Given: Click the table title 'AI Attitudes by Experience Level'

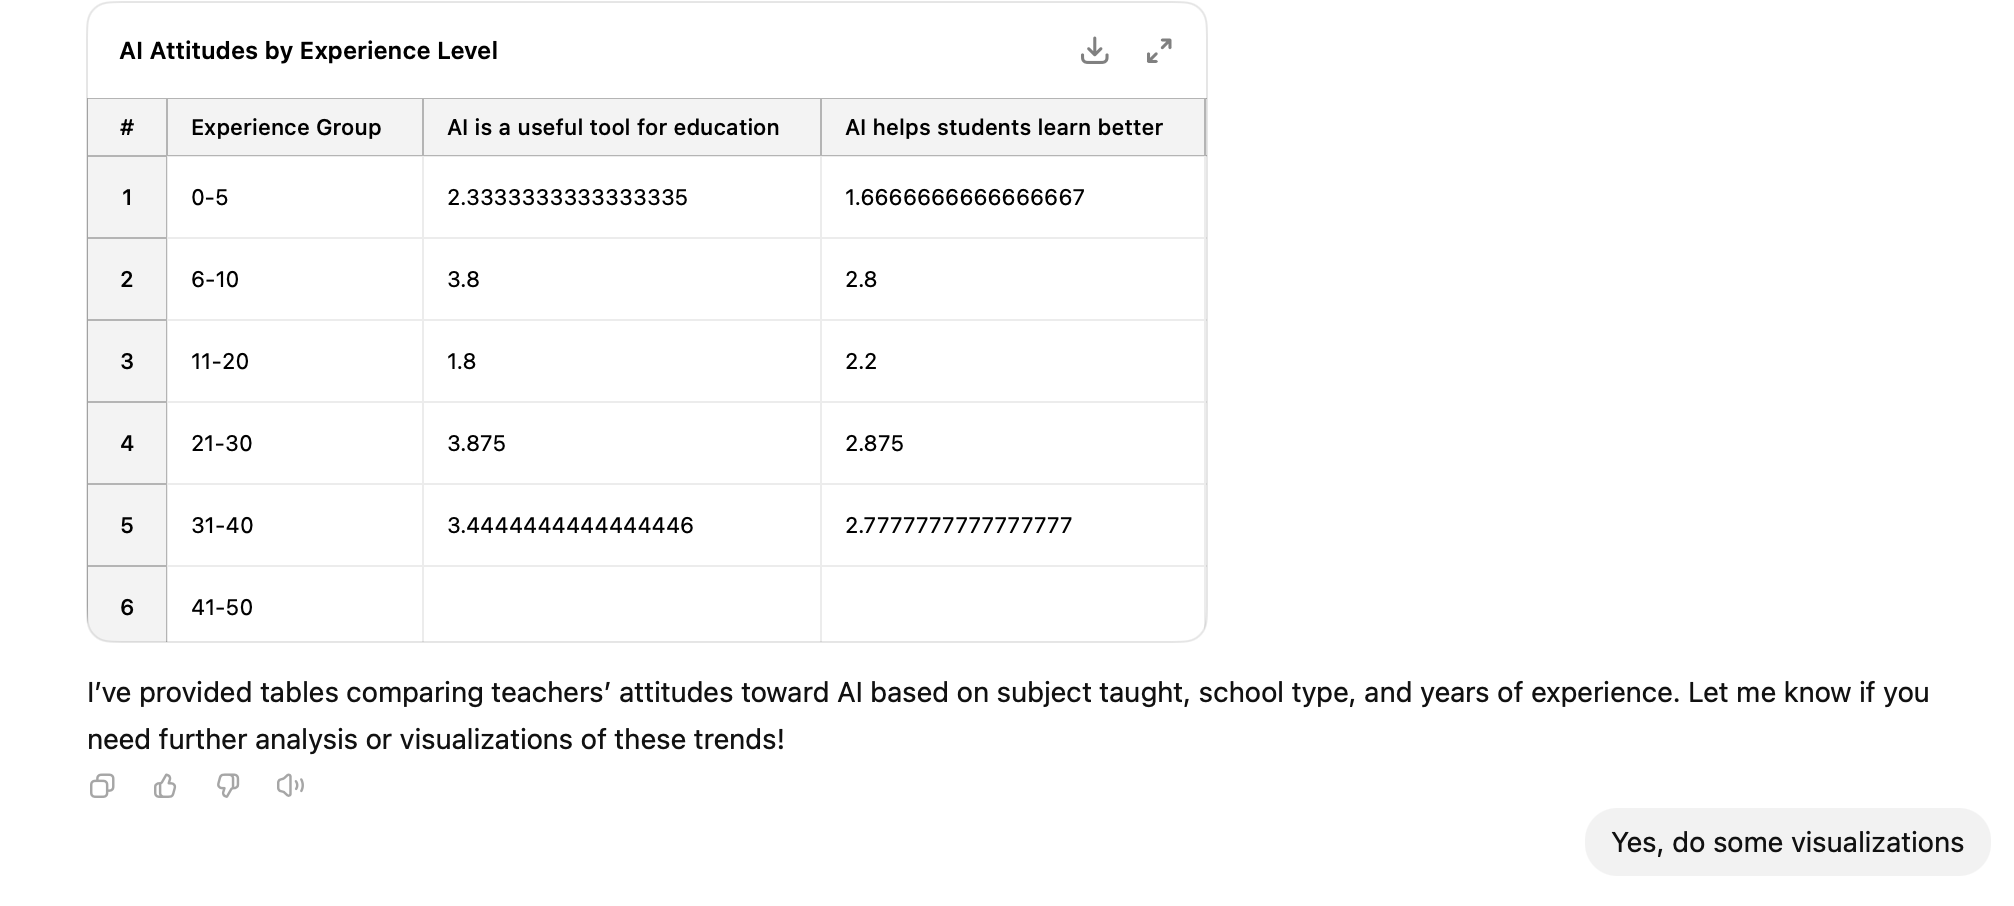Looking at the screenshot, I should tap(308, 51).
